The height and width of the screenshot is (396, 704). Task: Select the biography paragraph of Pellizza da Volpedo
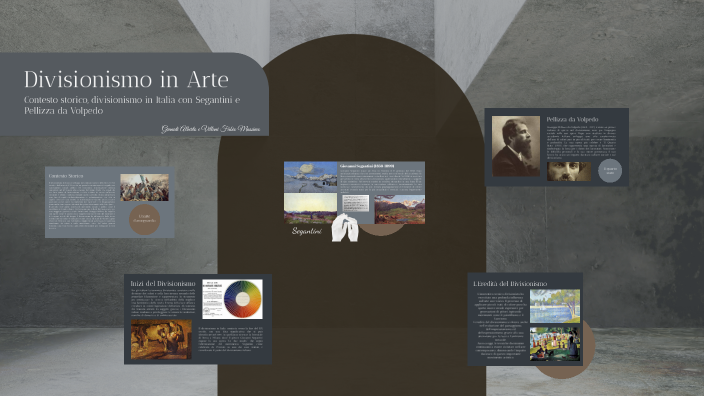(581, 142)
